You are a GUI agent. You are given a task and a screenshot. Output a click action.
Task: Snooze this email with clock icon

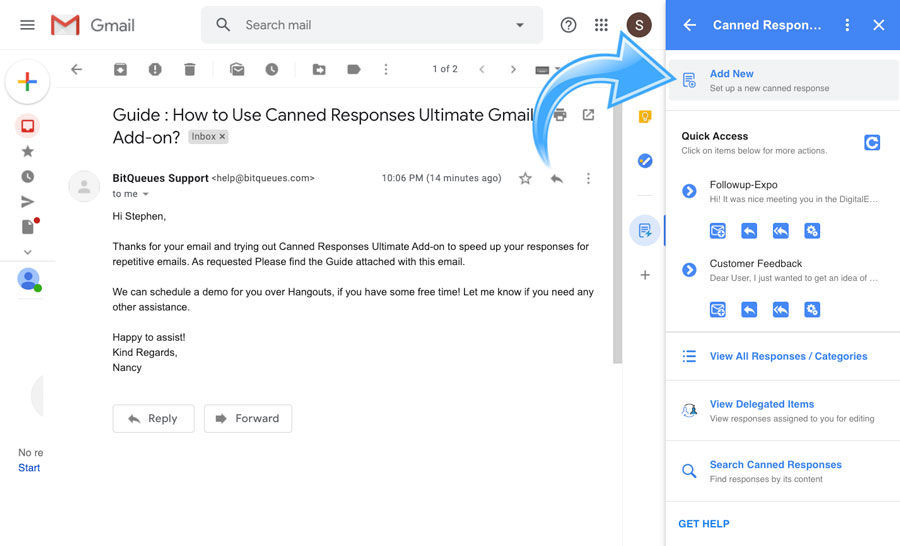click(272, 69)
